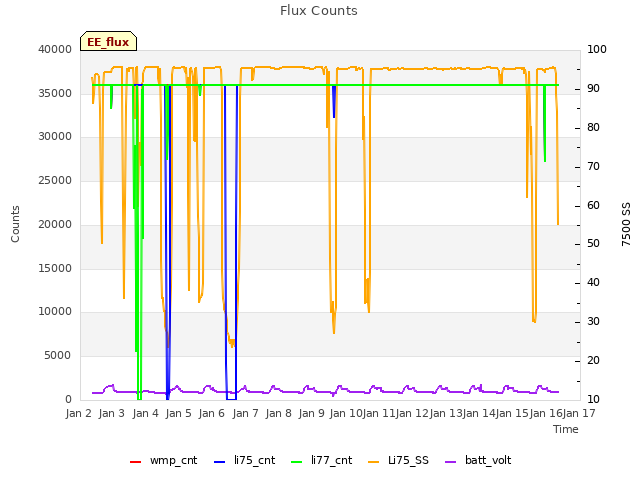Image resolution: width=640 pixels, height=480 pixels.
Task: Toggle the batt_volt legend entry
Action: [478, 460]
